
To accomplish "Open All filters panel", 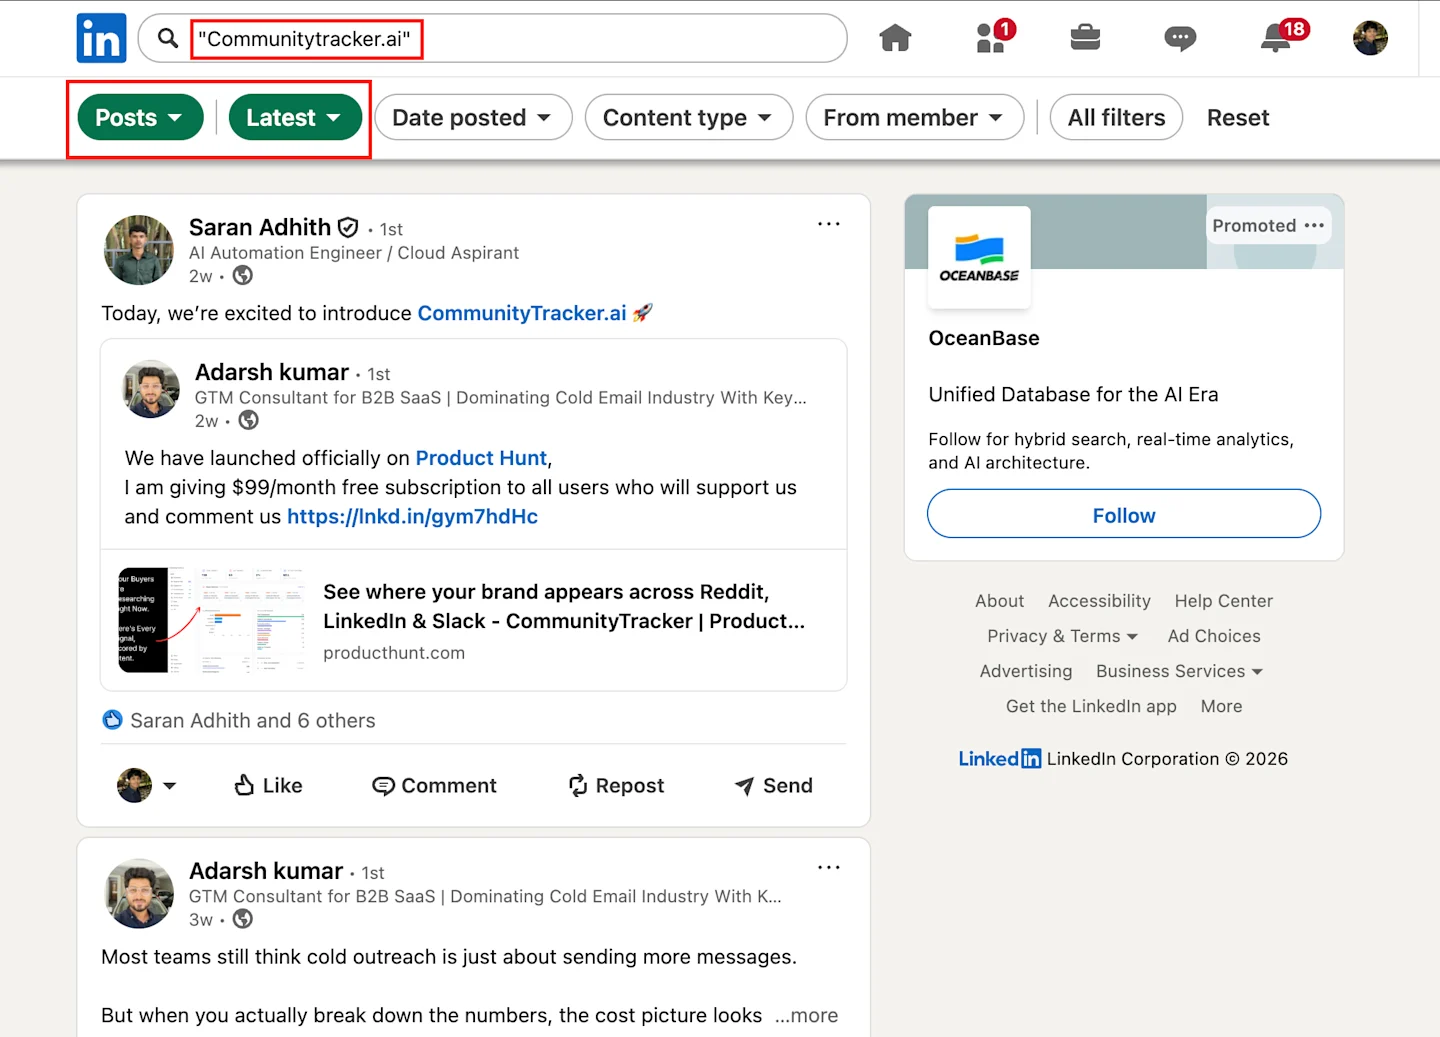I will pos(1116,118).
